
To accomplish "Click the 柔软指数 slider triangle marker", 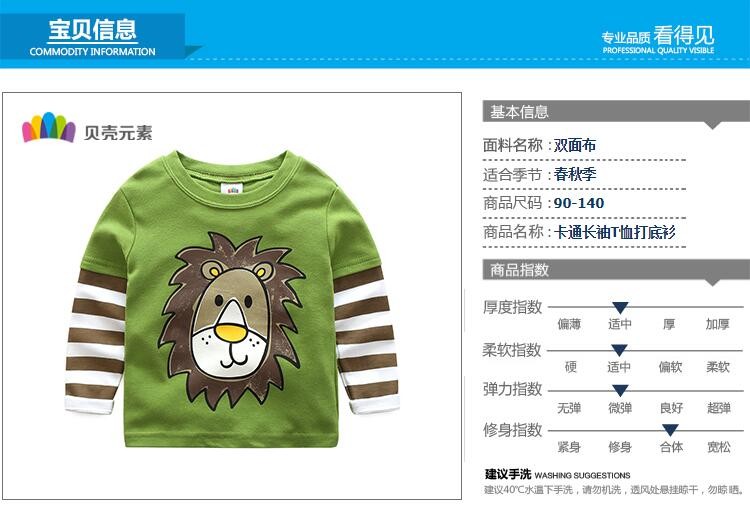I will point(619,350).
